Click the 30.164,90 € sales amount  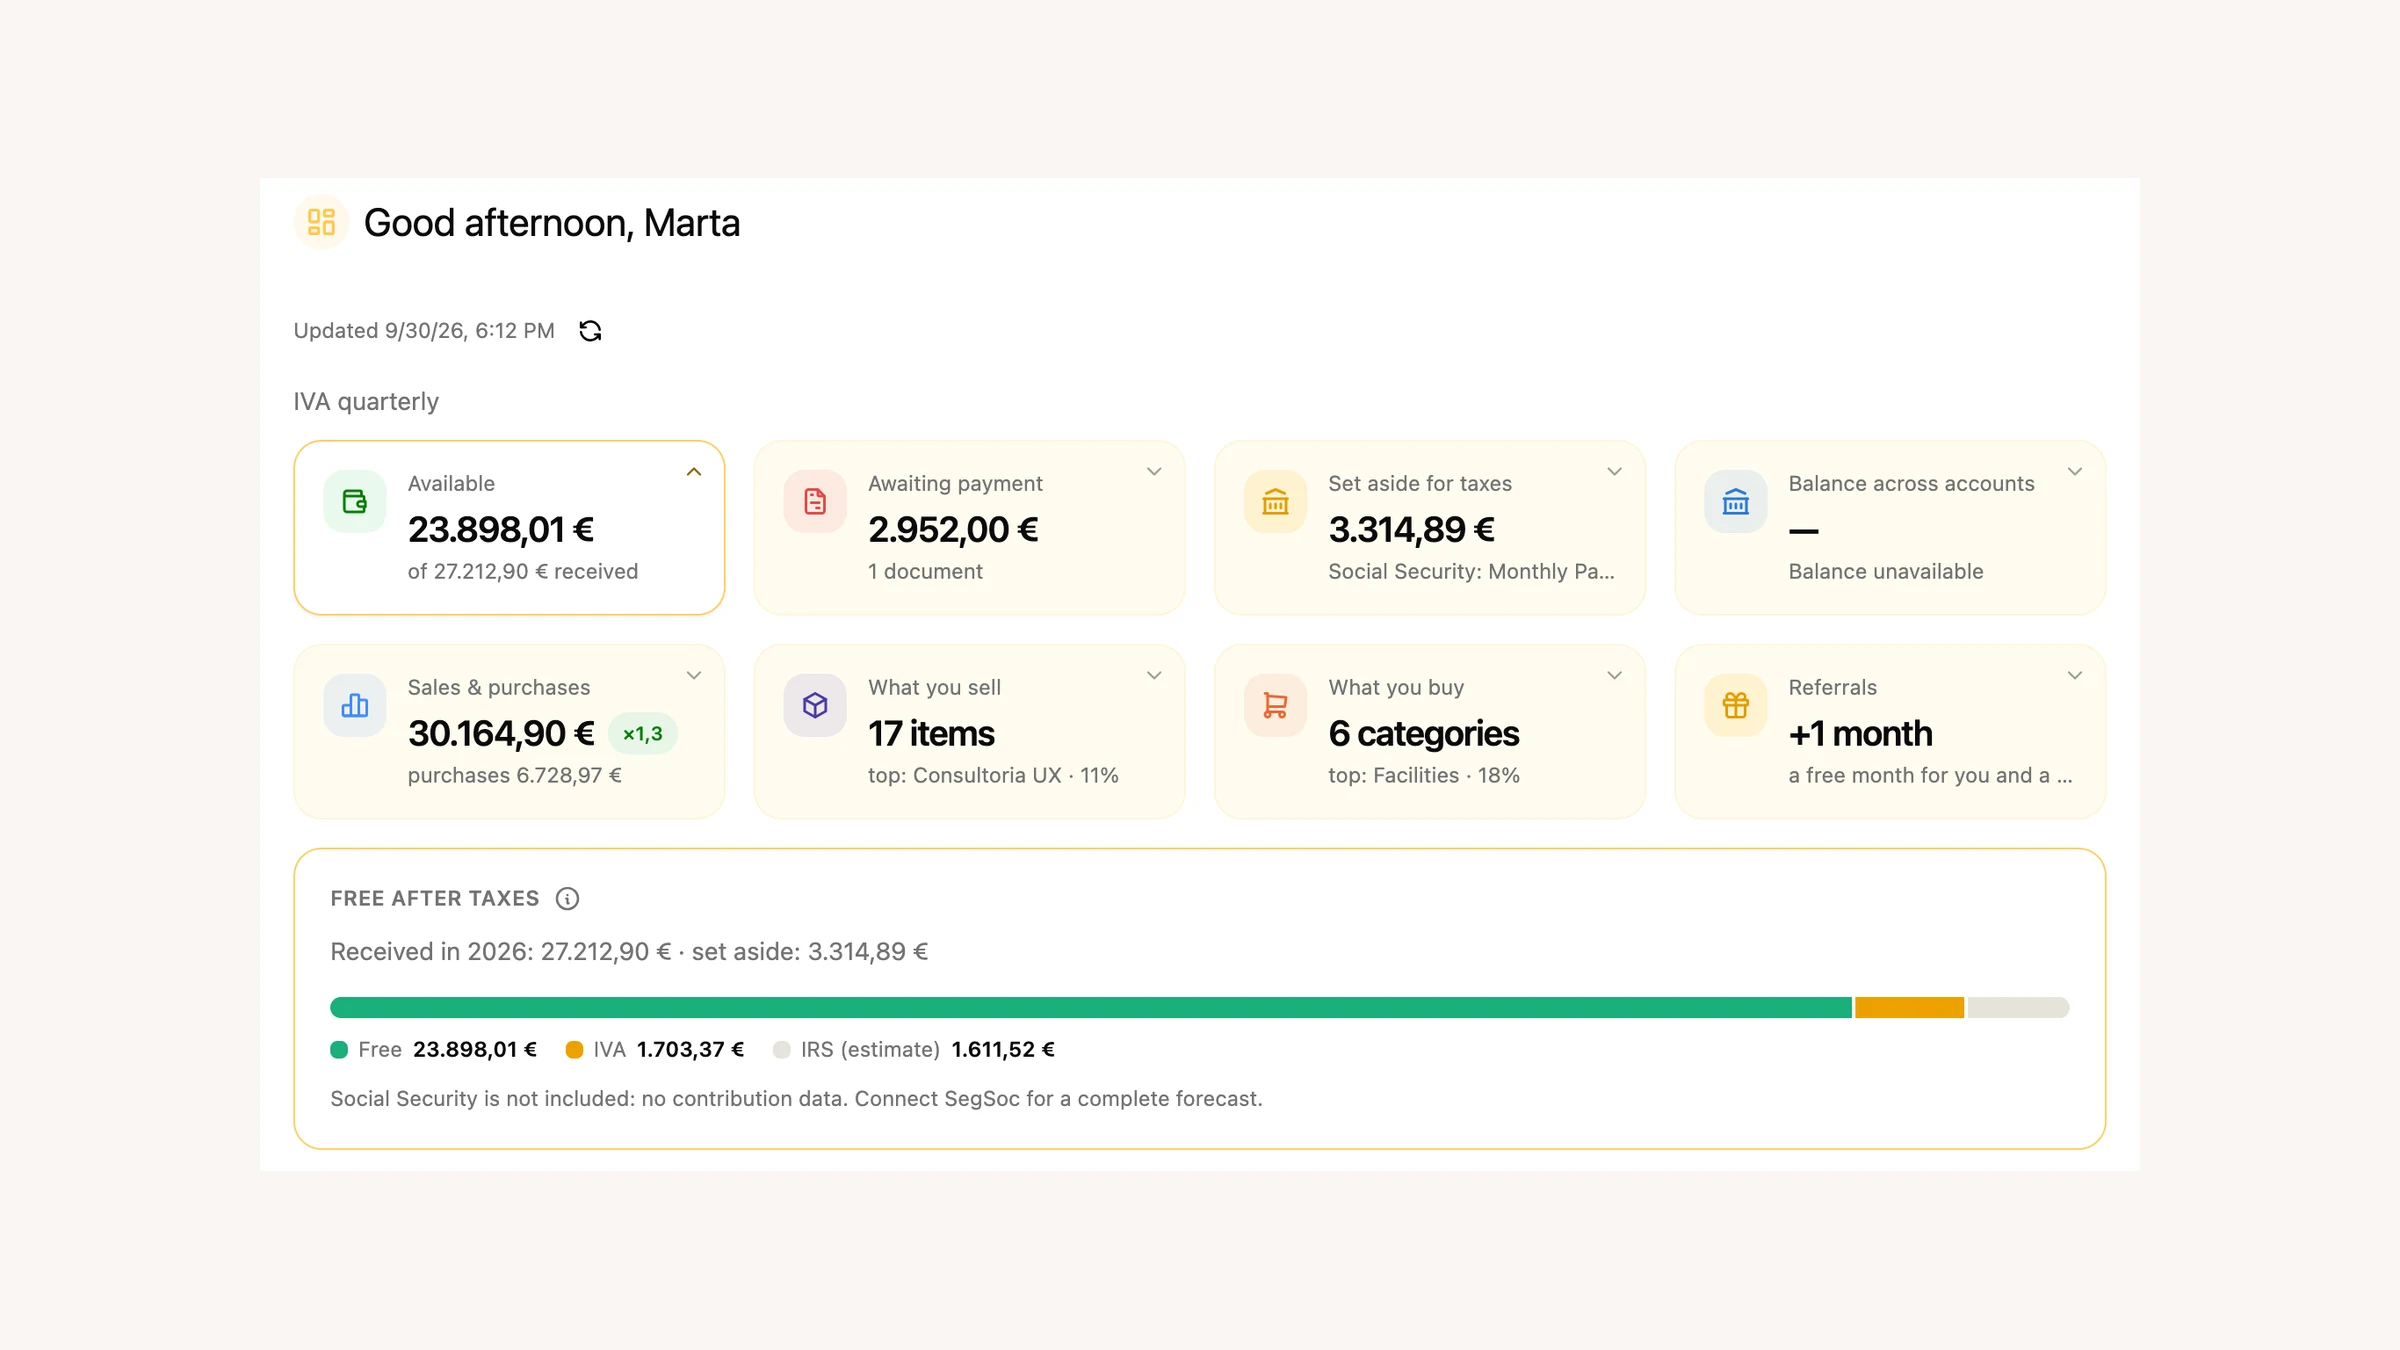click(501, 734)
